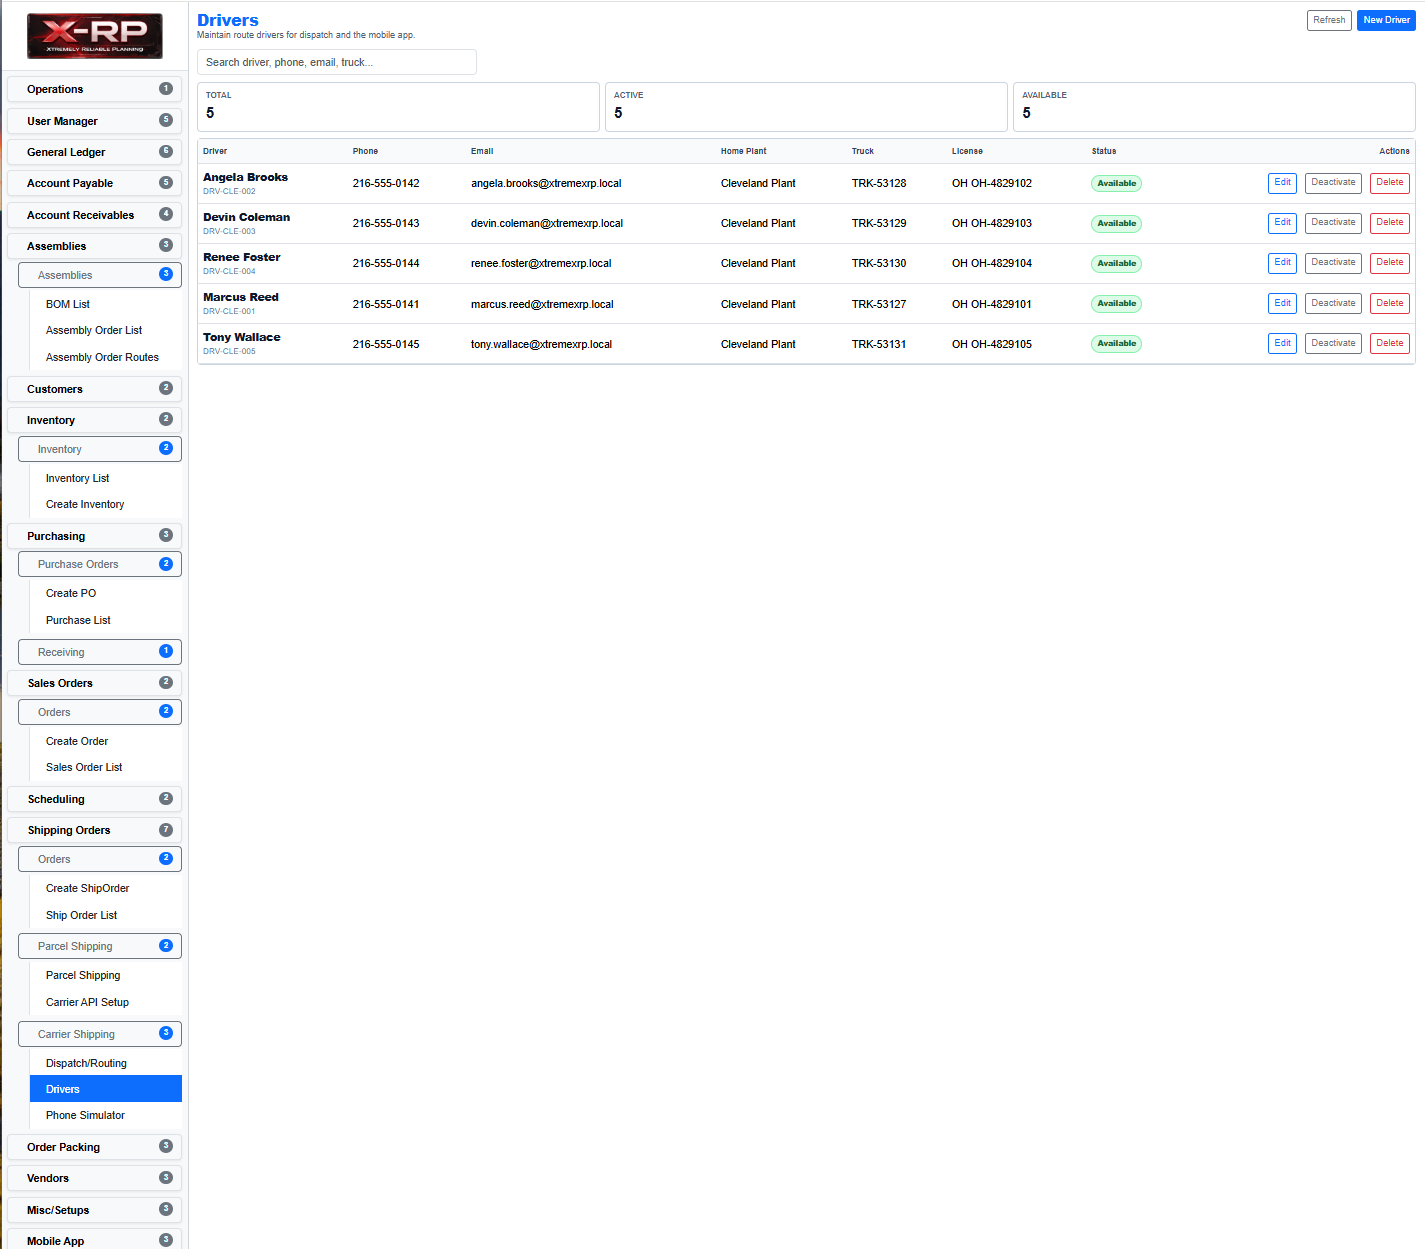Image resolution: width=1425 pixels, height=1249 pixels.
Task: Toggle the Purchase Orders submenu
Action: (100, 564)
